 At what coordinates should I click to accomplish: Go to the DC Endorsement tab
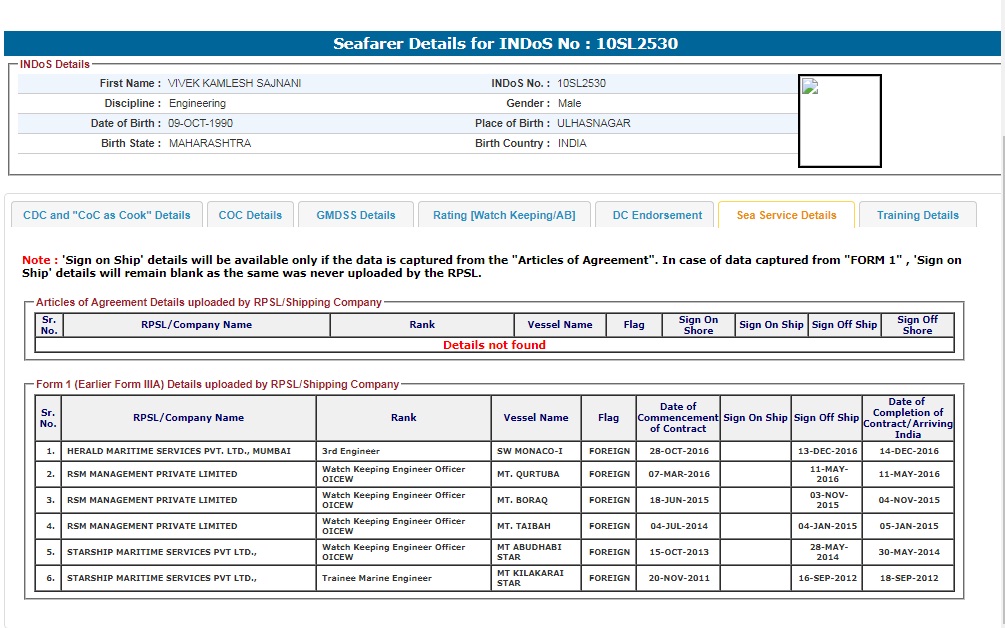tap(657, 215)
